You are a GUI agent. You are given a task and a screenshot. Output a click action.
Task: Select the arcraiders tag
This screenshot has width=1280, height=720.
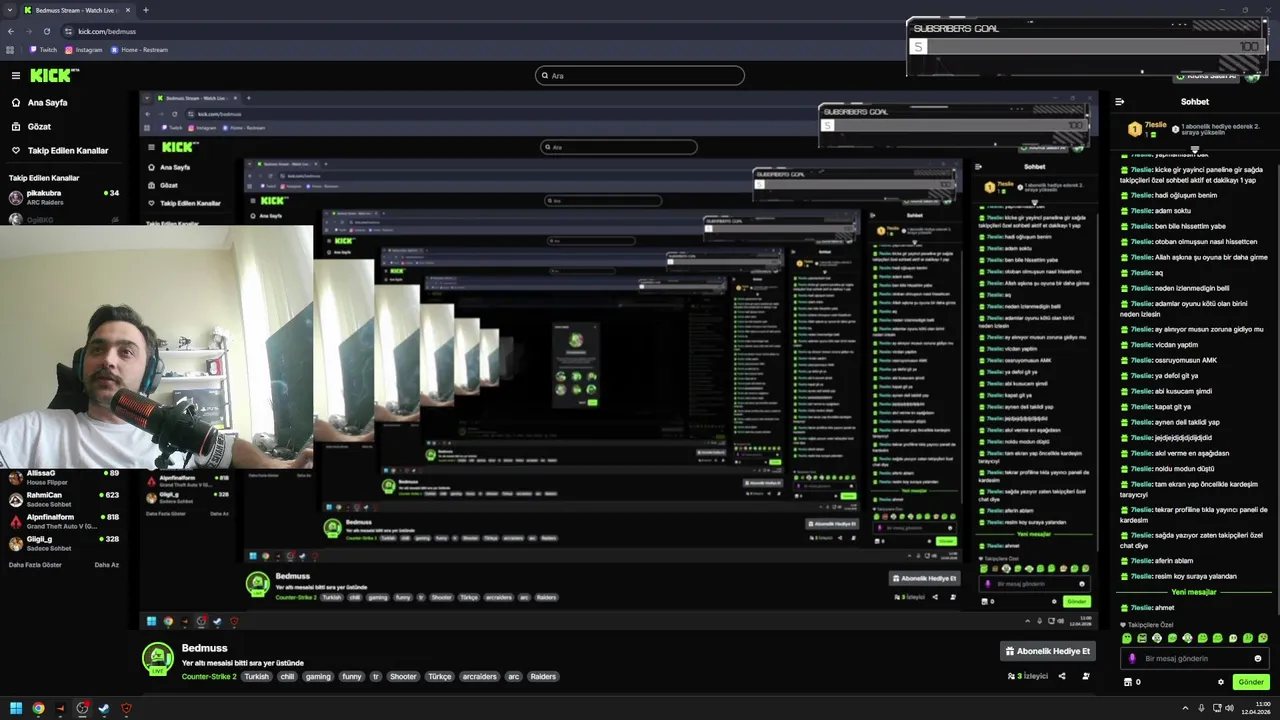480,677
